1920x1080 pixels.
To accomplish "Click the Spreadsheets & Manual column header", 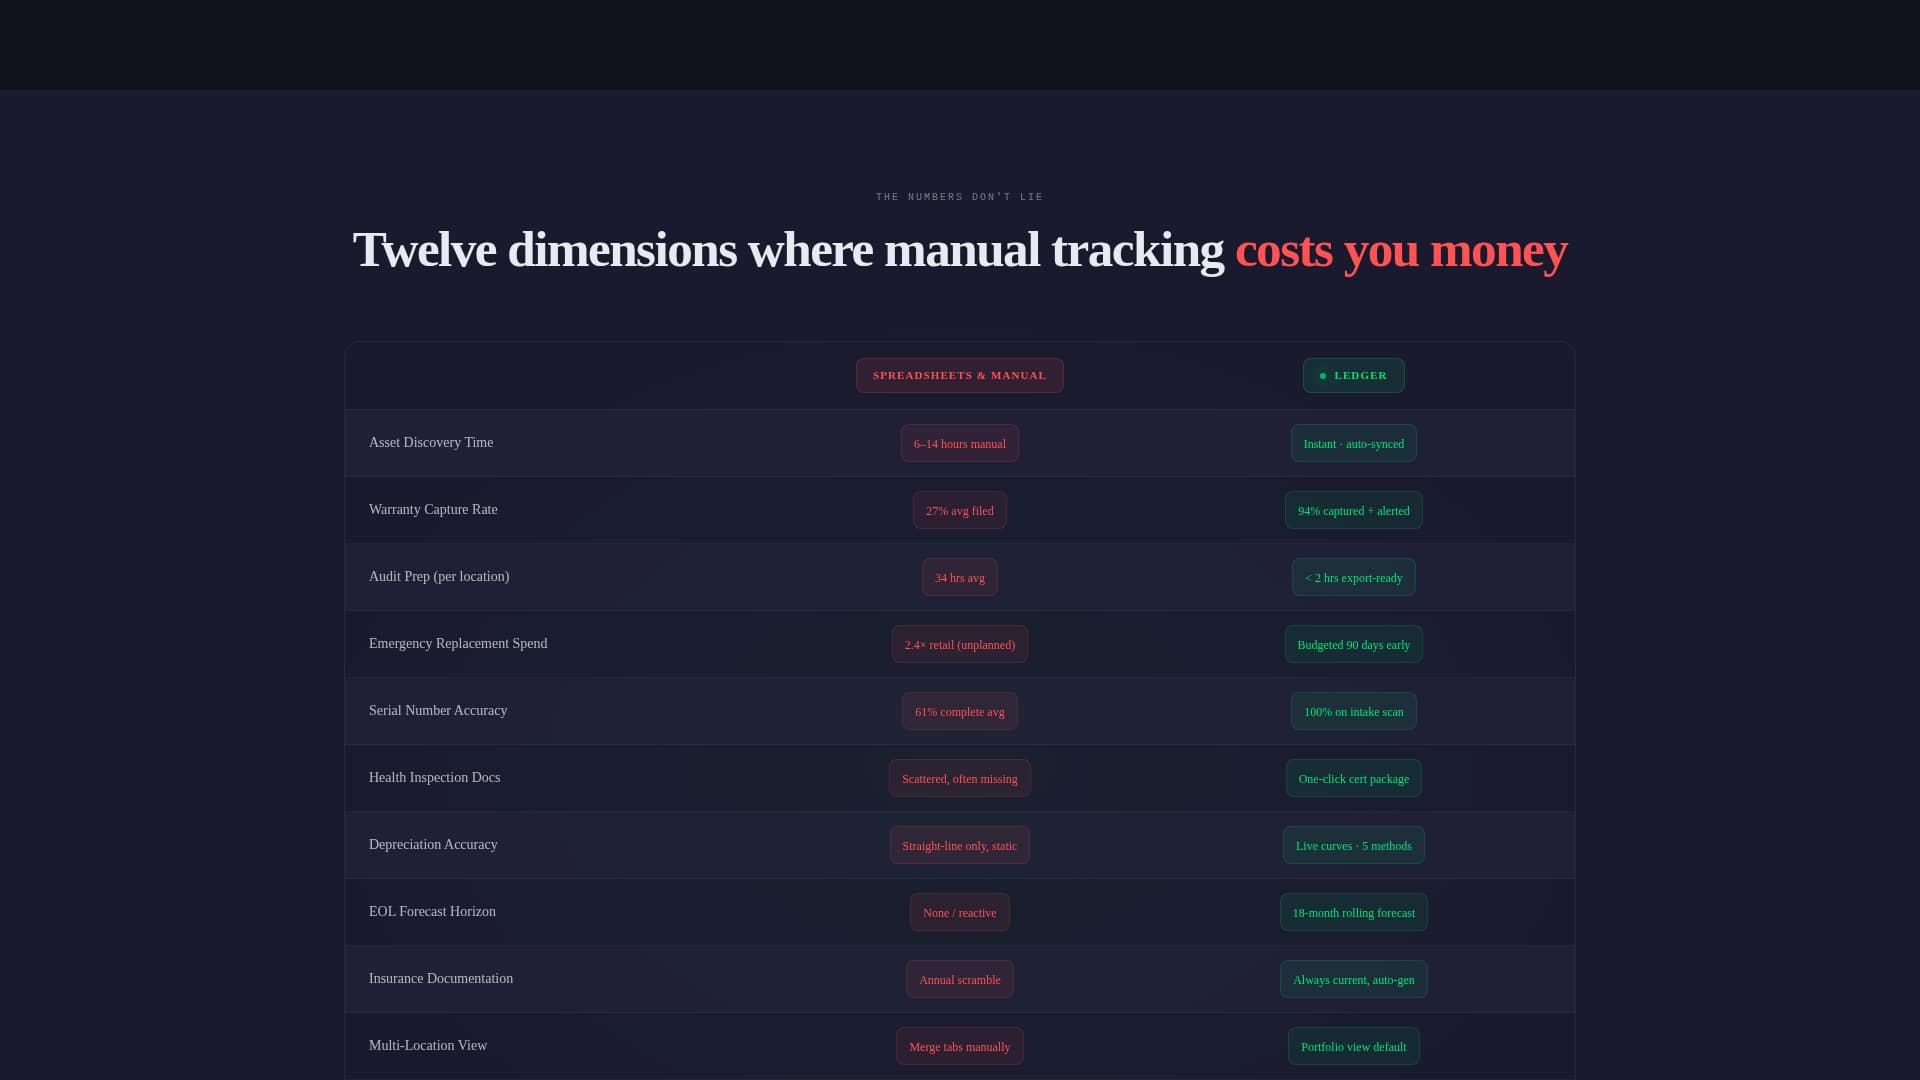I will coord(959,376).
